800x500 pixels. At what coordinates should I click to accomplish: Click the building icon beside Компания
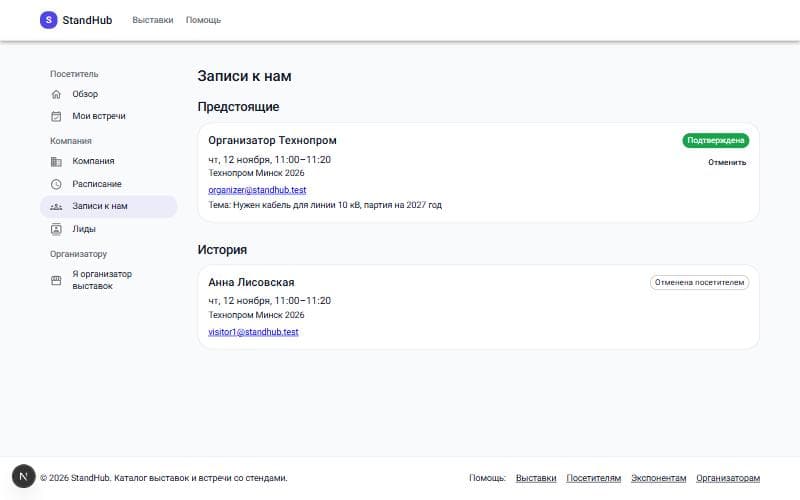tap(56, 161)
